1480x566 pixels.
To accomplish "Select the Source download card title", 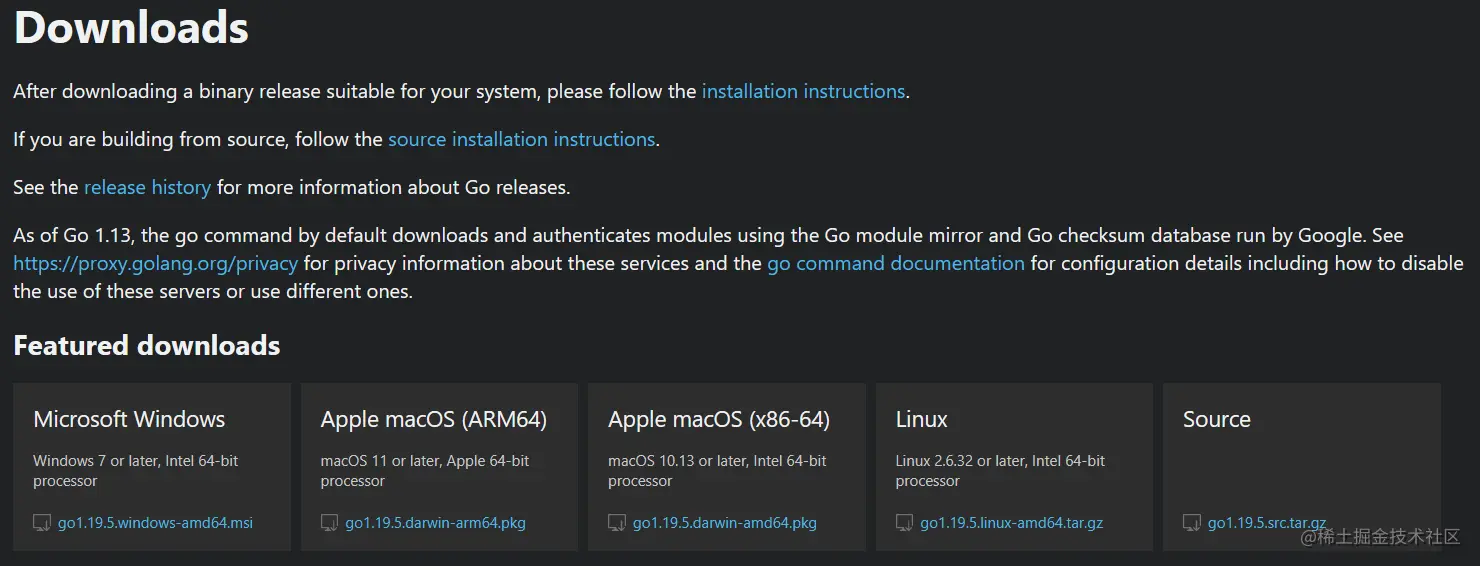I will [x=1216, y=419].
